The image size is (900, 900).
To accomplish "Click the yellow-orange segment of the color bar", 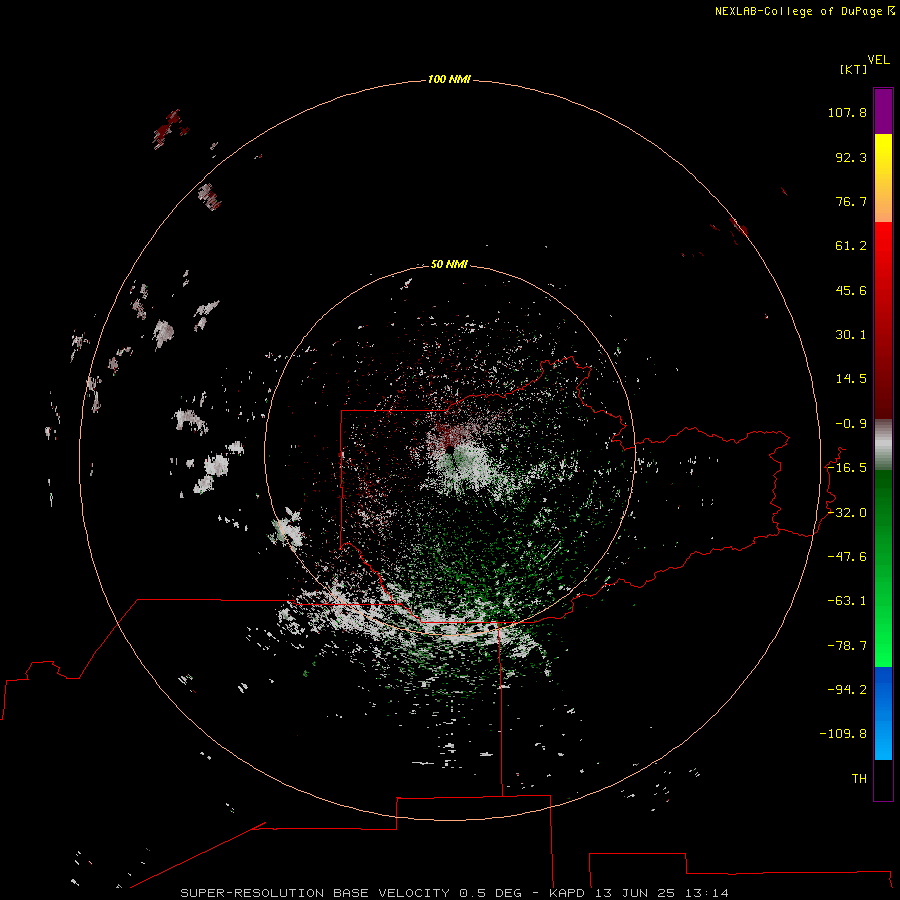I will 883,178.
